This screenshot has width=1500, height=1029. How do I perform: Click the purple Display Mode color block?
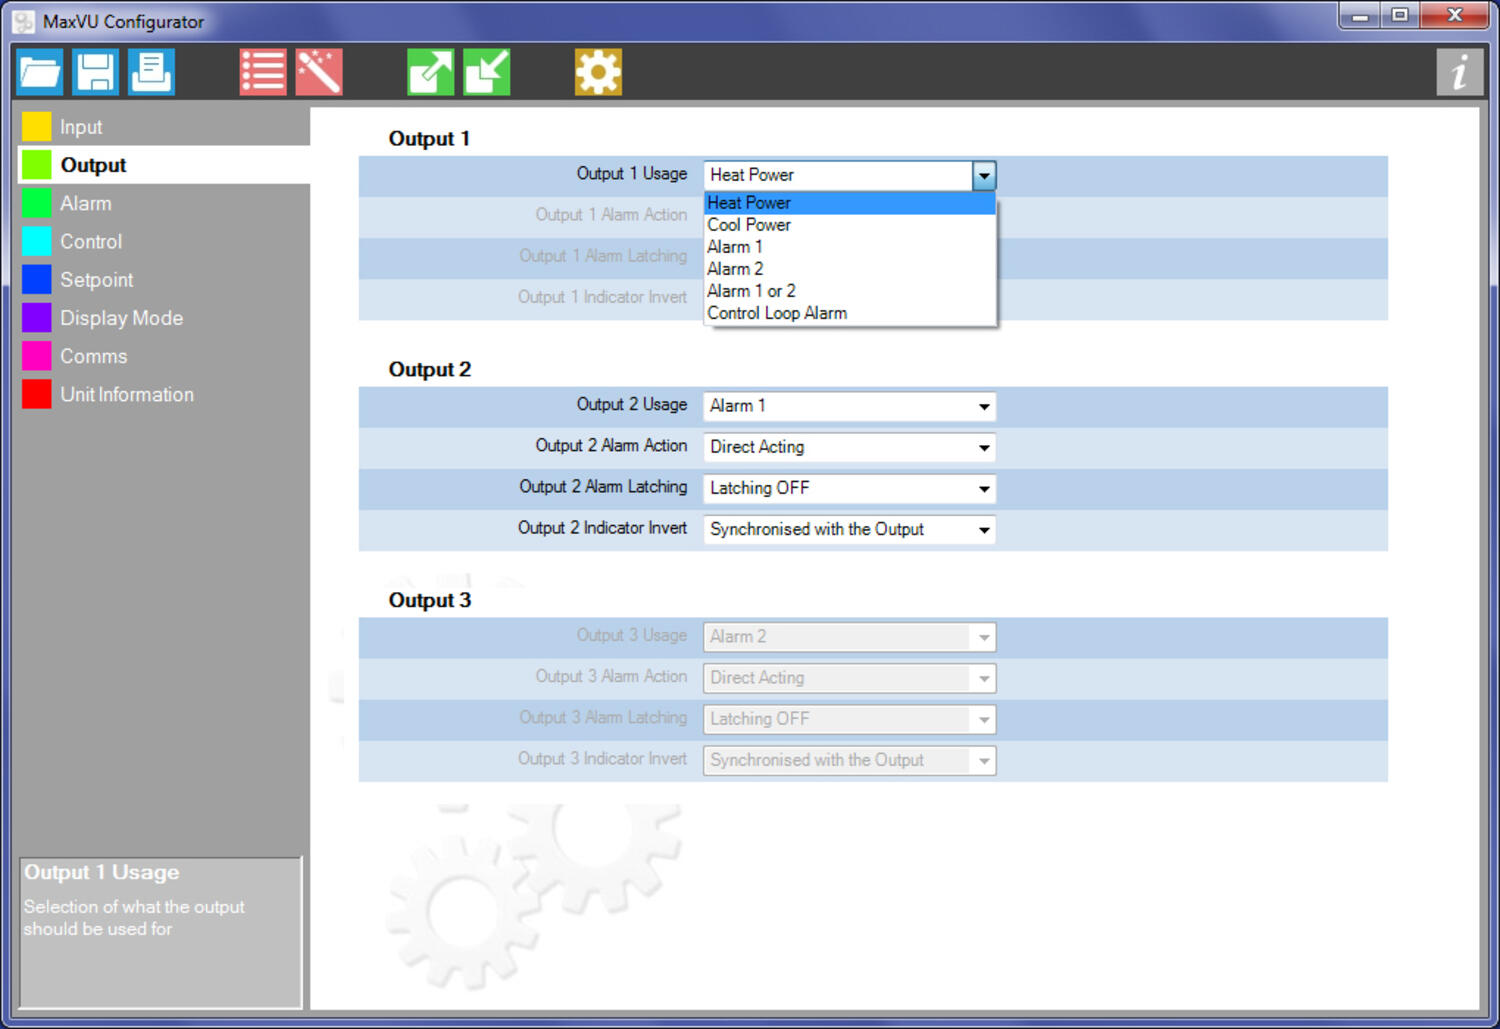tap(36, 317)
